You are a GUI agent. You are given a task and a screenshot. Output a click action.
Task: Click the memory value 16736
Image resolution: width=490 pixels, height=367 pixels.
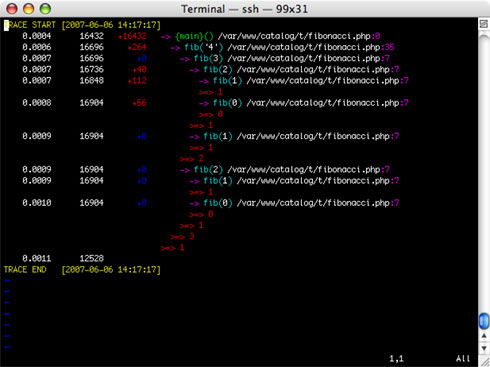pos(92,69)
